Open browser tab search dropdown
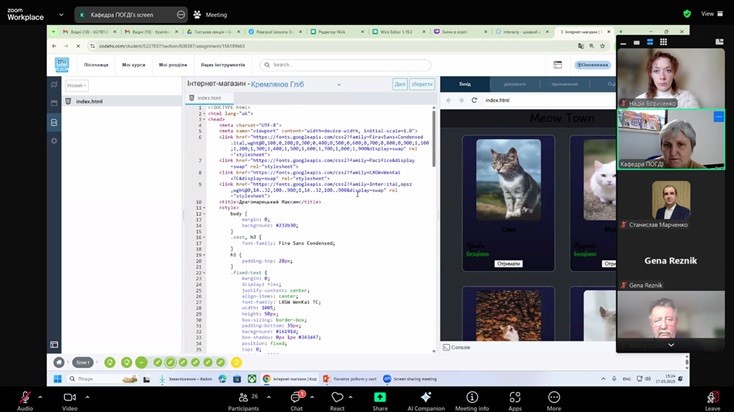This screenshot has height=412, width=734. 53,32
